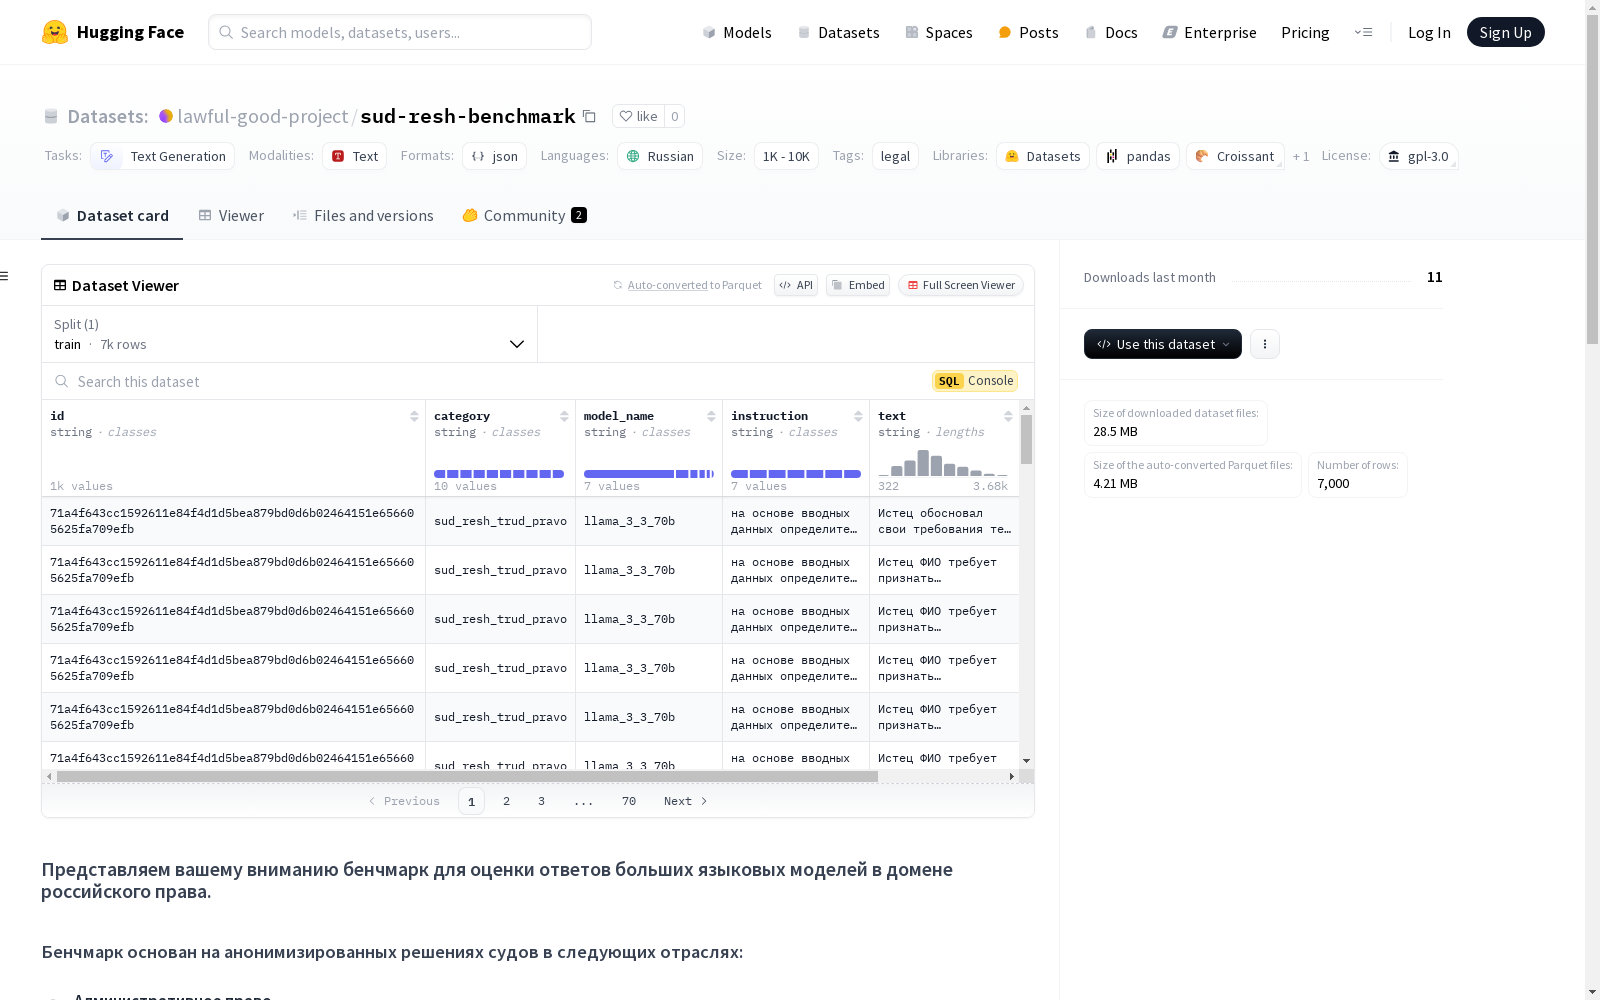Click the page vertical scrollbar

1592,180
